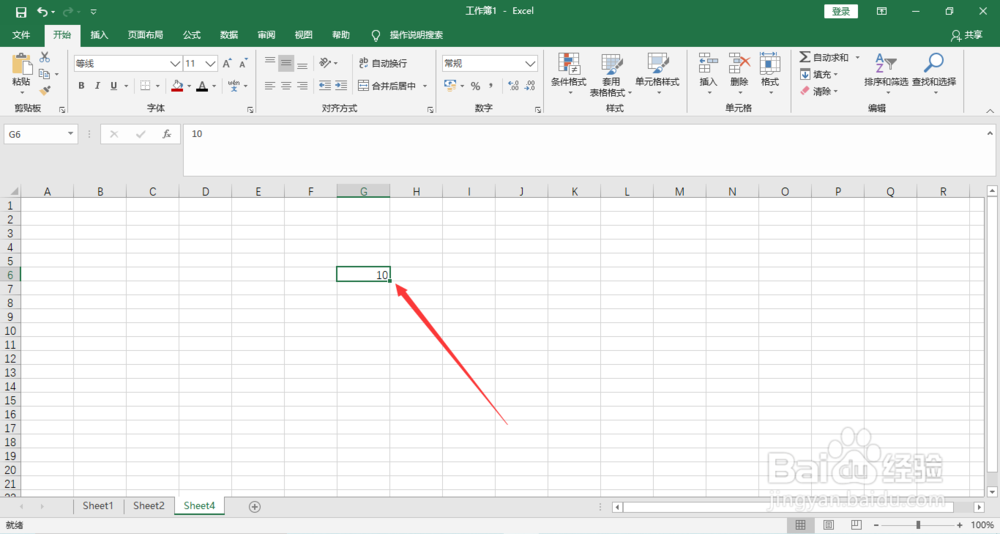Toggle 自动换行 wrap text
The height and width of the screenshot is (534, 1000).
coord(383,63)
